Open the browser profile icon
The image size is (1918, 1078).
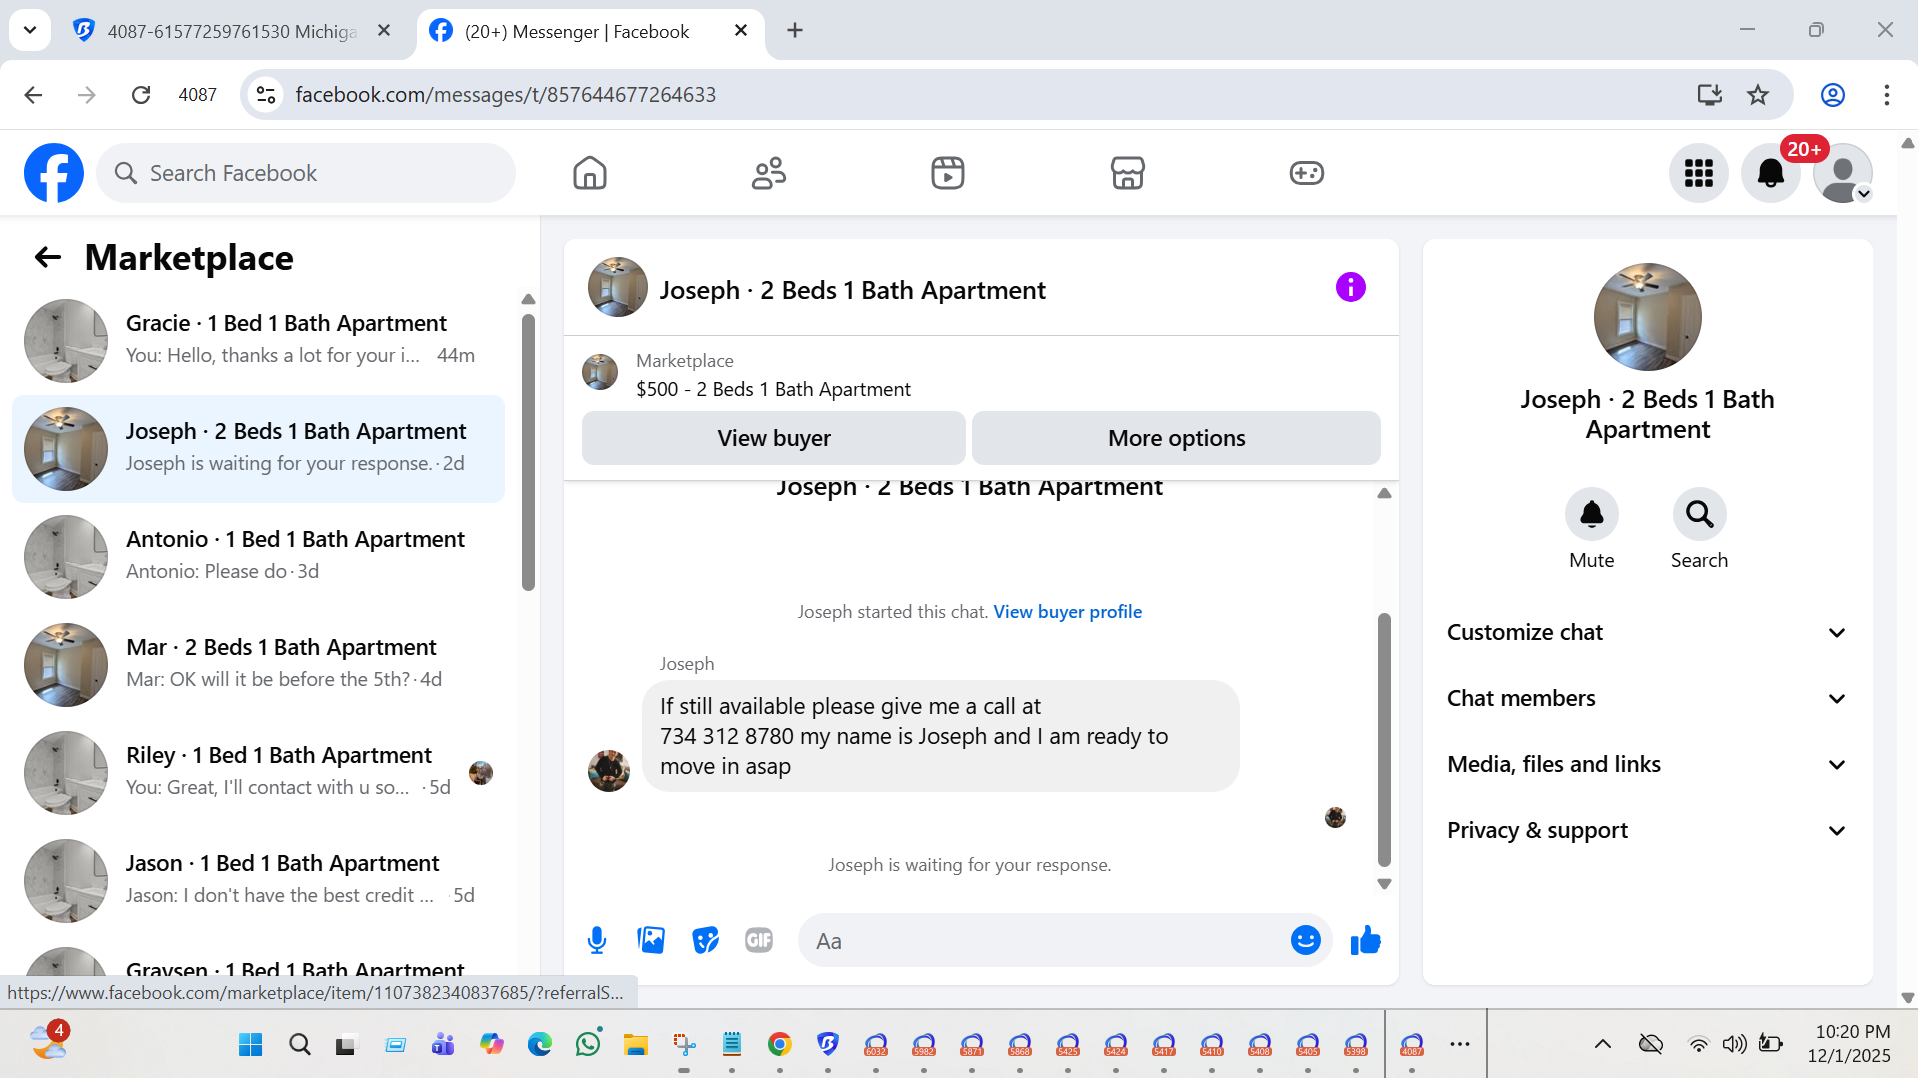(x=1832, y=95)
